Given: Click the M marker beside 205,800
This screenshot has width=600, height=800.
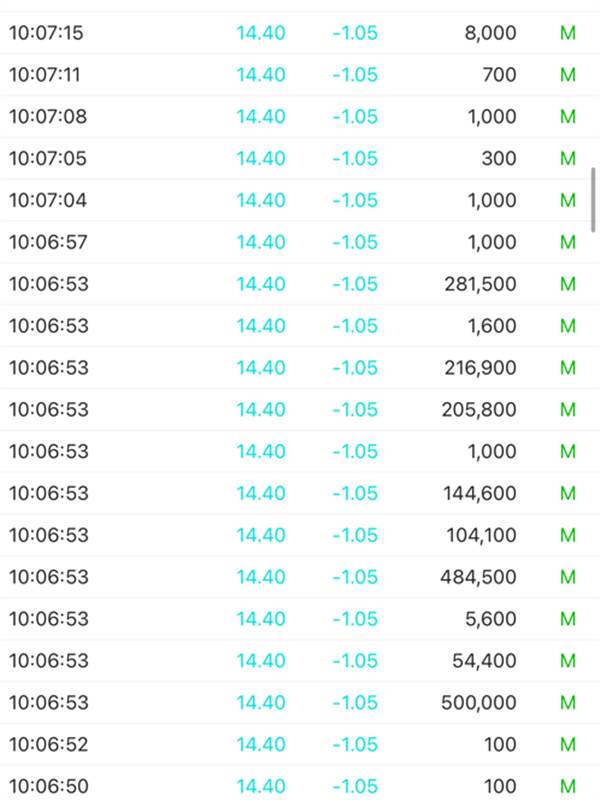Looking at the screenshot, I should (568, 410).
